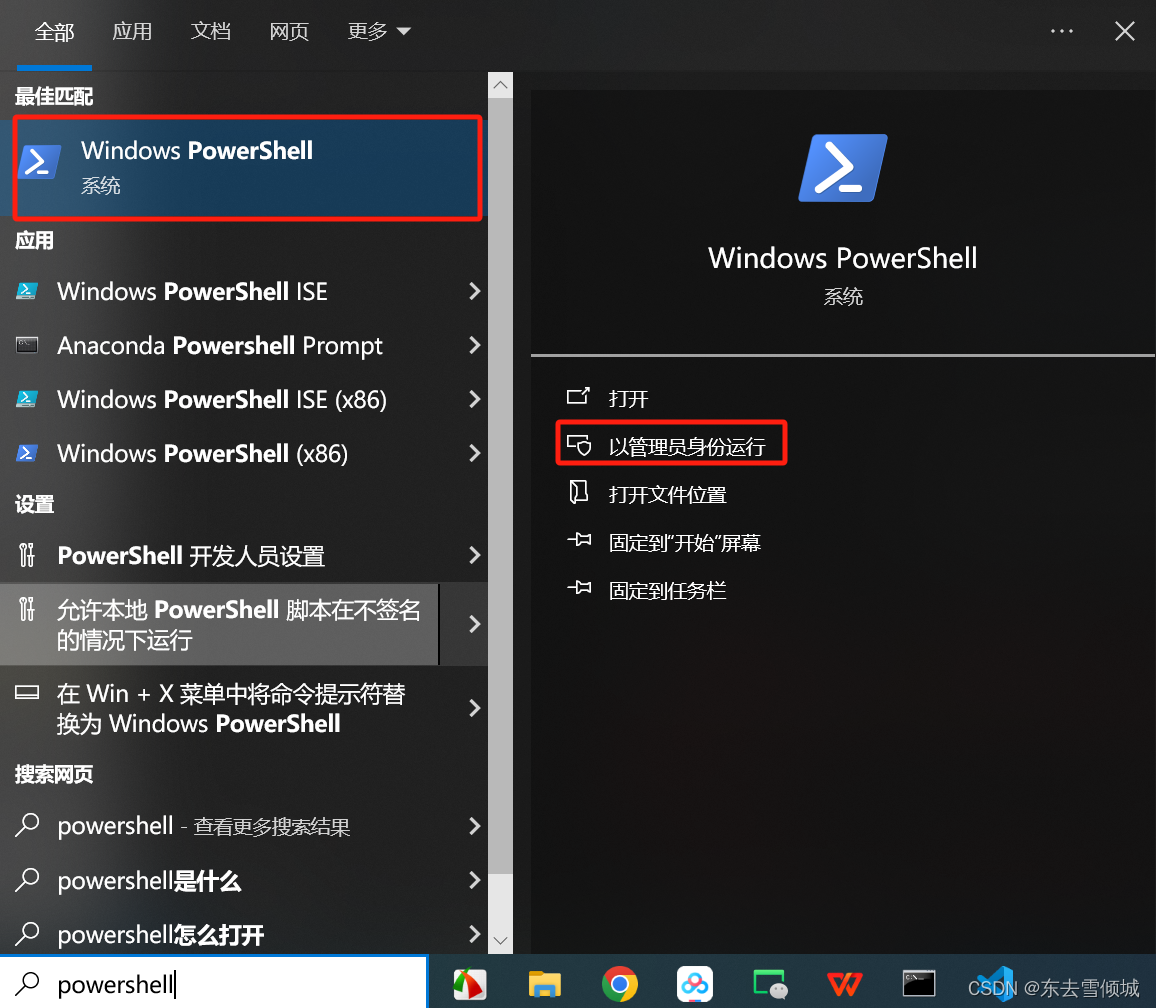Screen dimensions: 1156x1008
Task: Click the results list scroll up arrow
Action: (501, 85)
